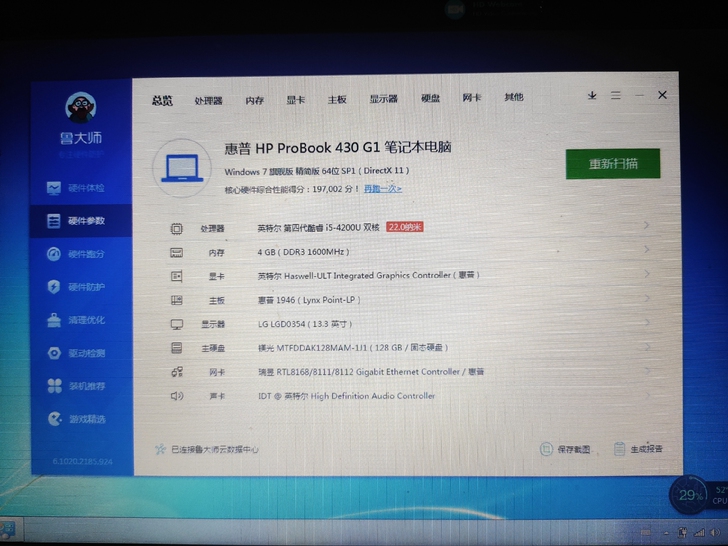The image size is (728, 546).
Task: Click the green 重新扫描 button
Action: click(x=613, y=163)
